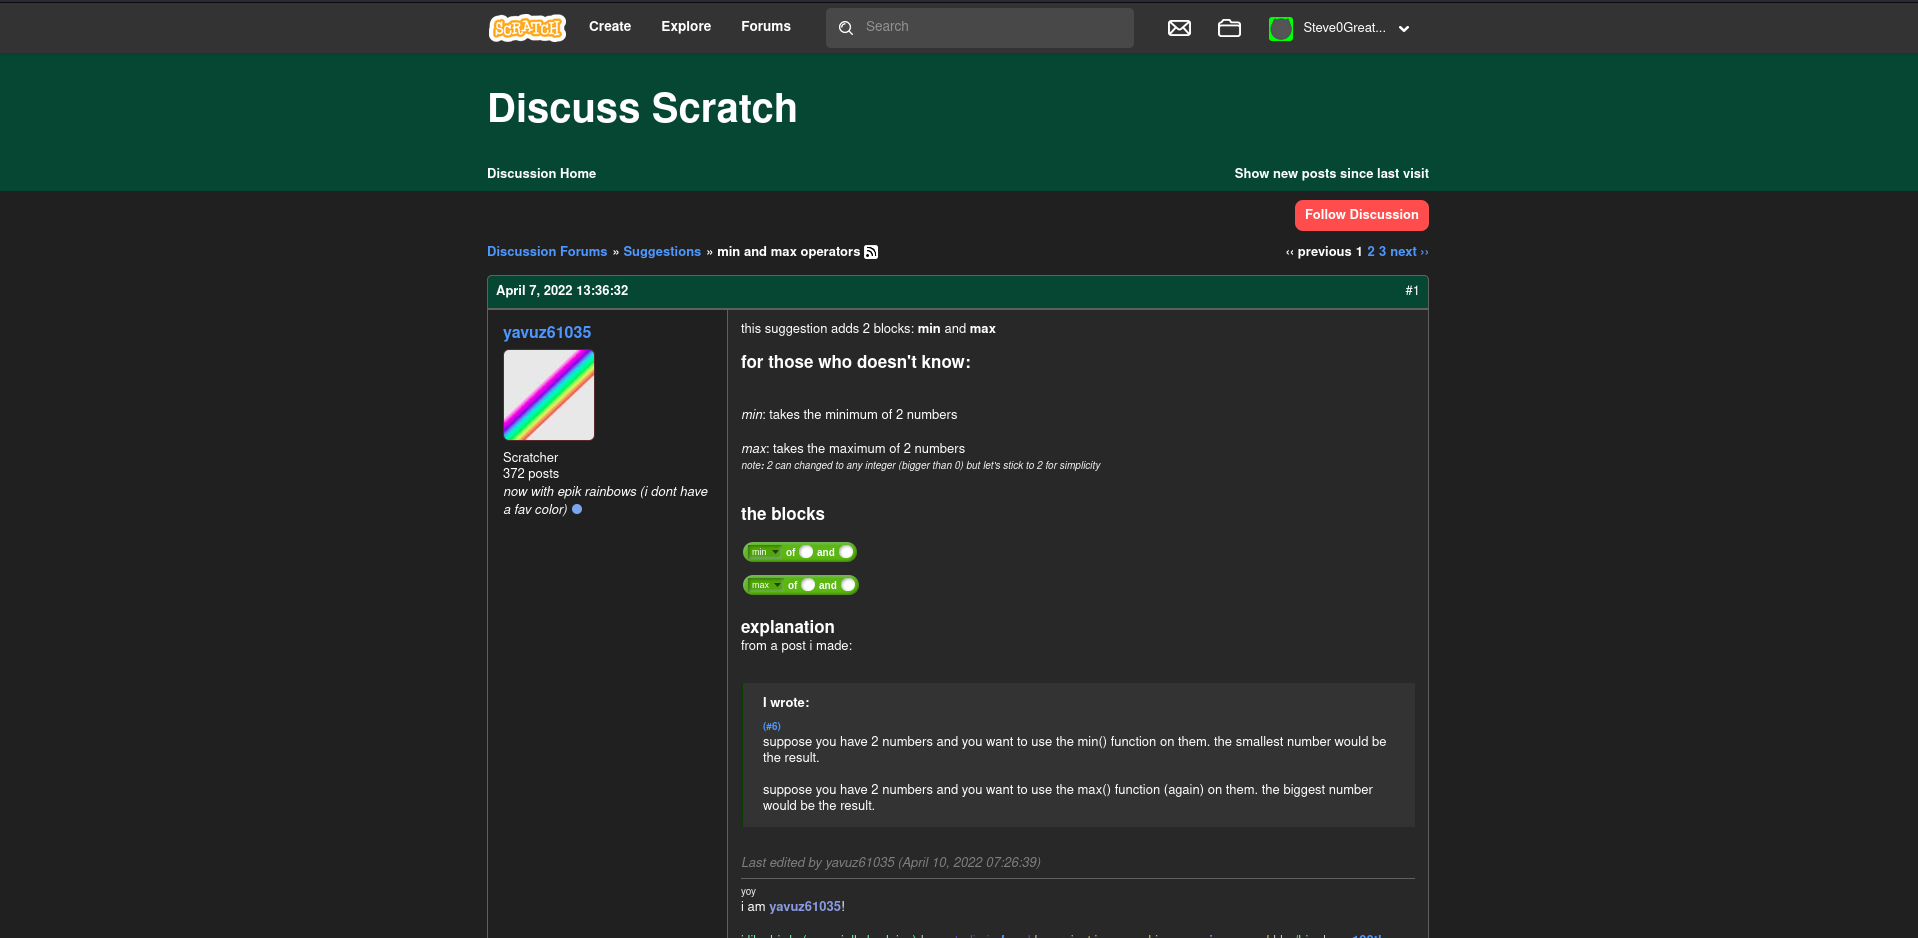This screenshot has height=938, width=1918.
Task: Expand the Steve0Great account dropdown arrow
Action: click(x=1404, y=29)
